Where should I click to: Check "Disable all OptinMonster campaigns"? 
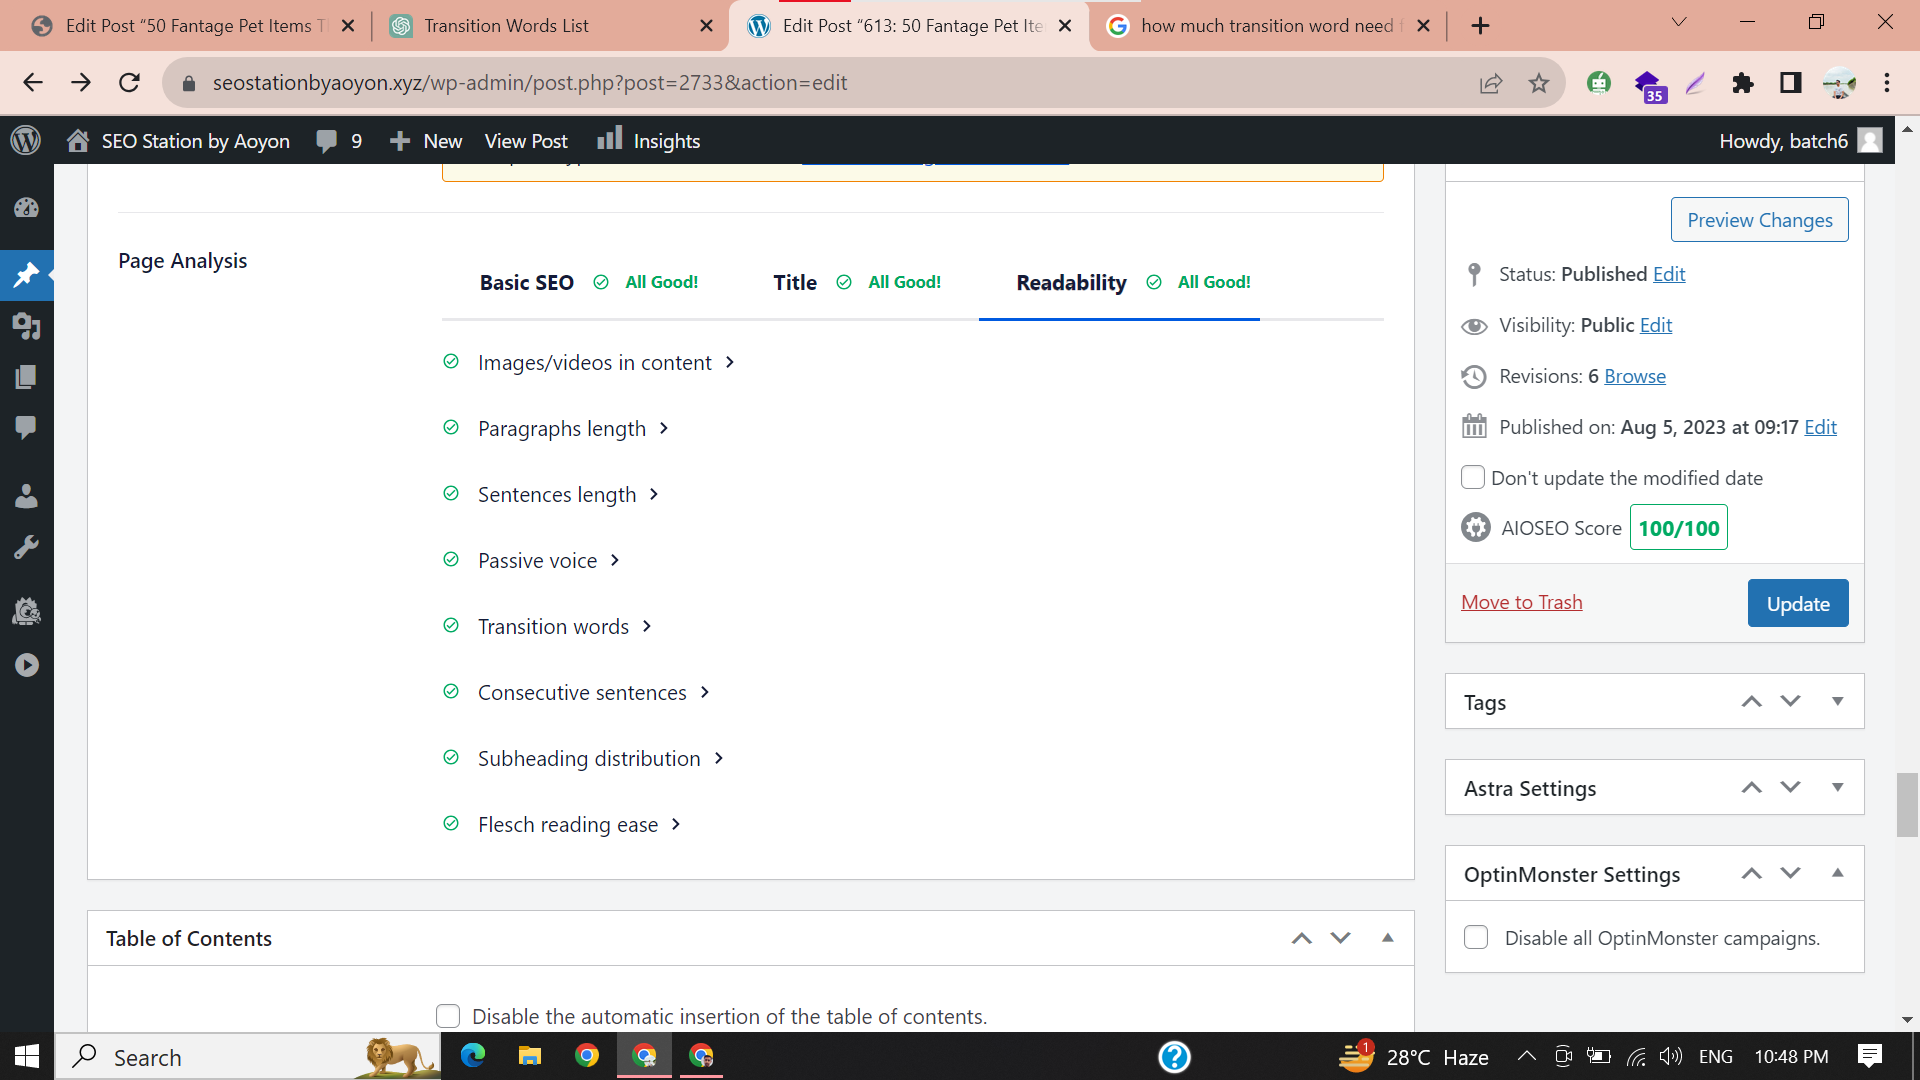(1476, 937)
